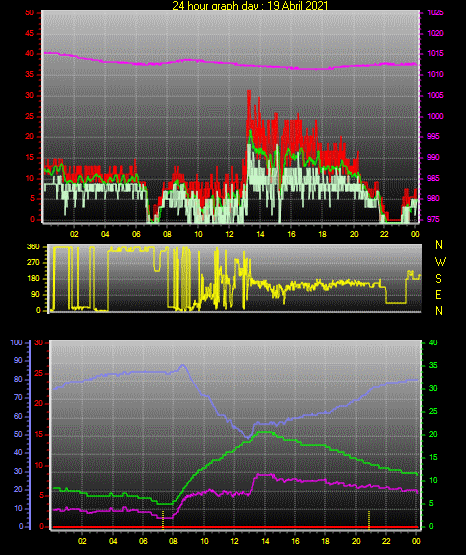Click the 1015 pressure axis label
This screenshot has width=466, height=555.
(435, 53)
